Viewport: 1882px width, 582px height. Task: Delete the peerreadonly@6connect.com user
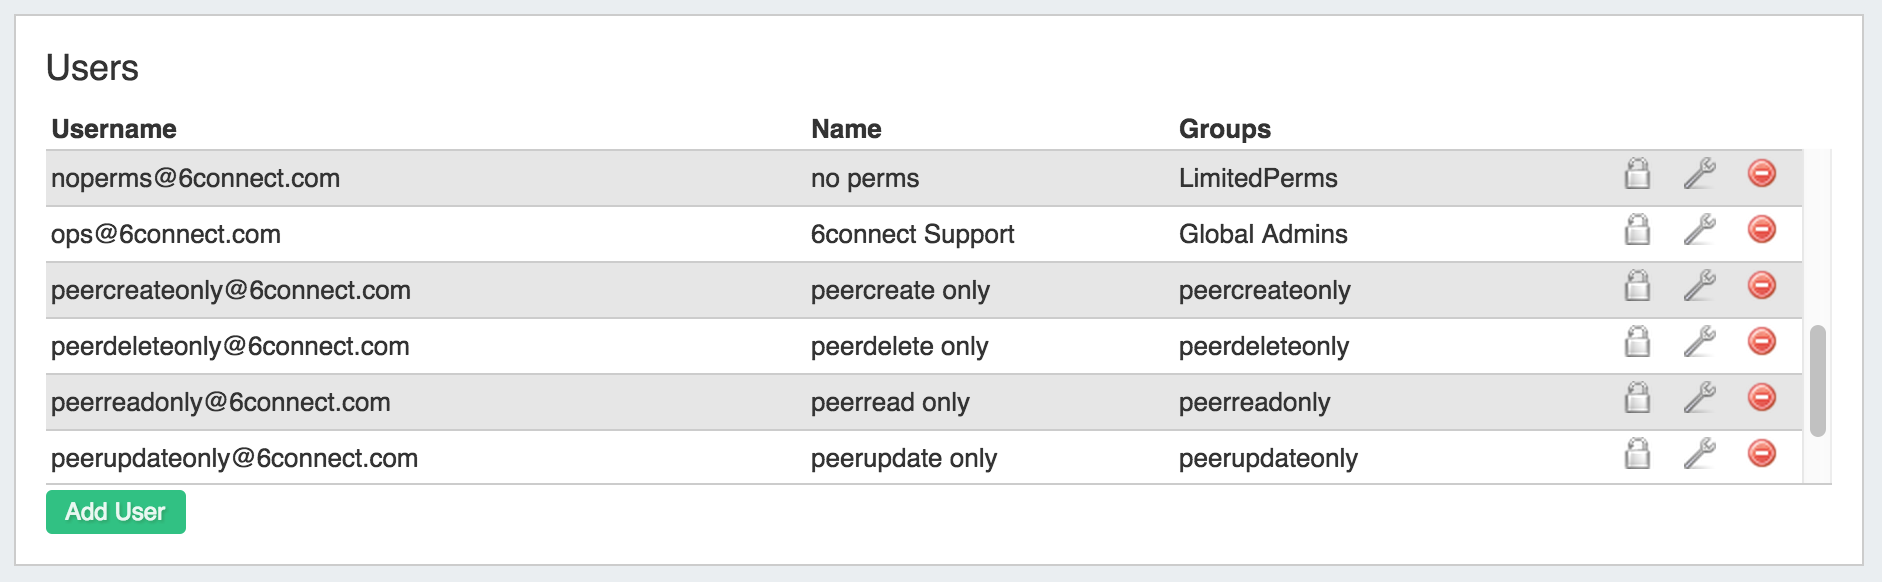(1761, 397)
